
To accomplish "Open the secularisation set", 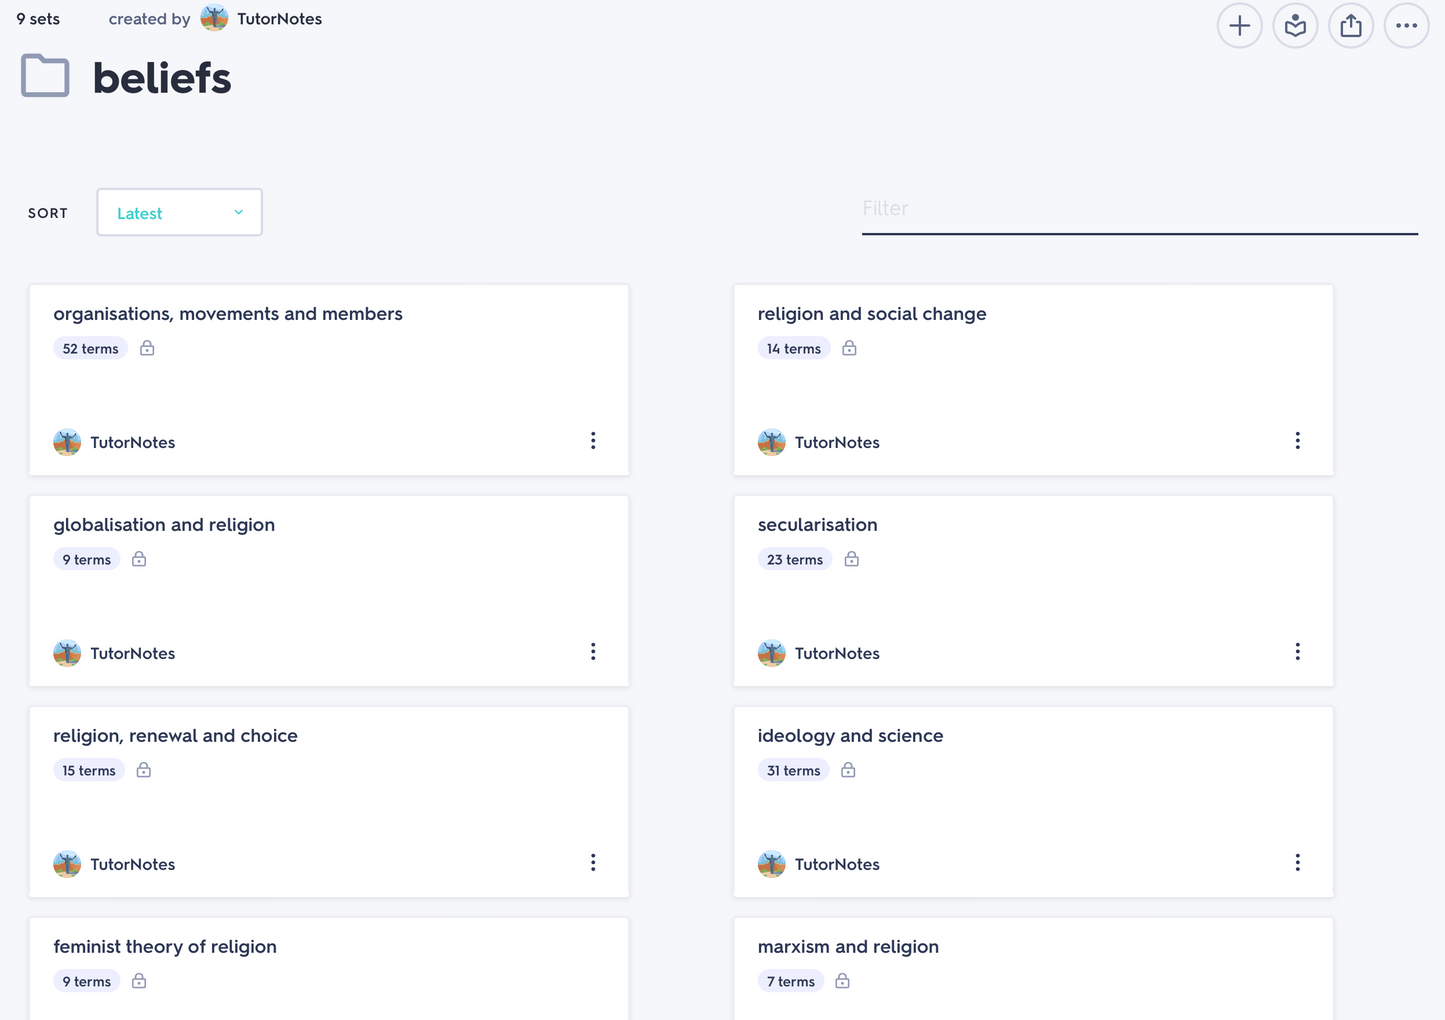I will click(x=817, y=525).
